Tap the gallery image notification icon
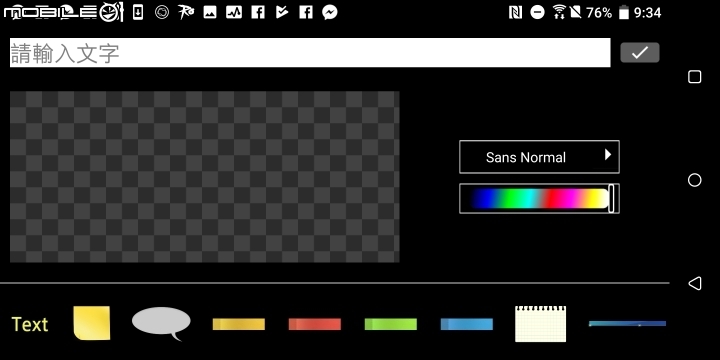Viewport: 720px width, 360px height. (x=210, y=12)
